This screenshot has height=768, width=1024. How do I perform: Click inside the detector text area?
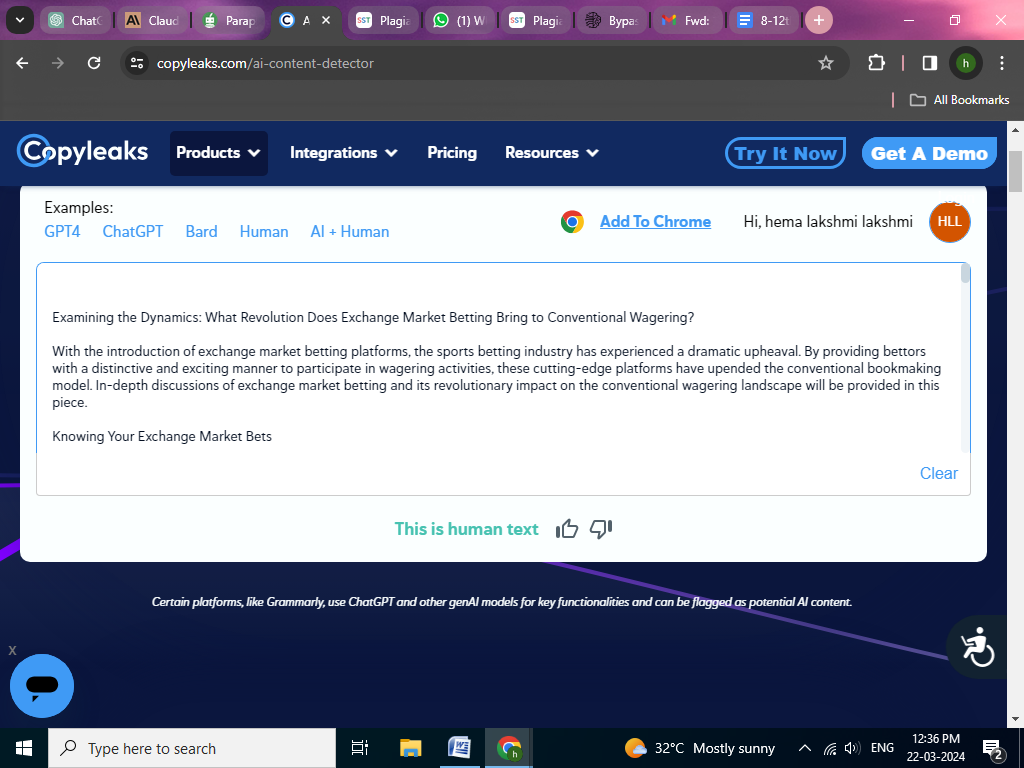click(499, 358)
